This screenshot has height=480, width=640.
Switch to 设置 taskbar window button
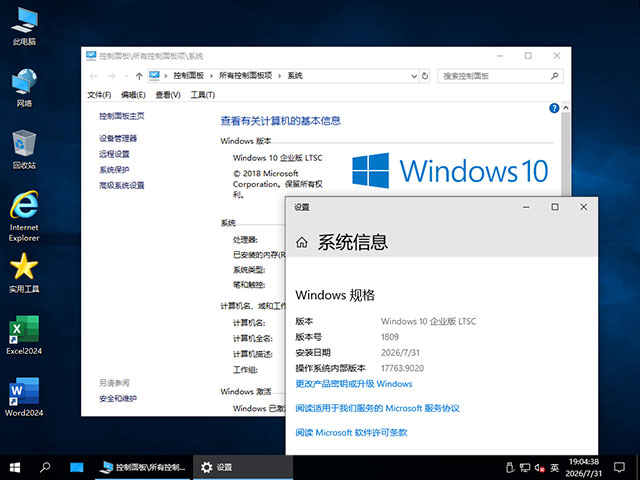242,467
